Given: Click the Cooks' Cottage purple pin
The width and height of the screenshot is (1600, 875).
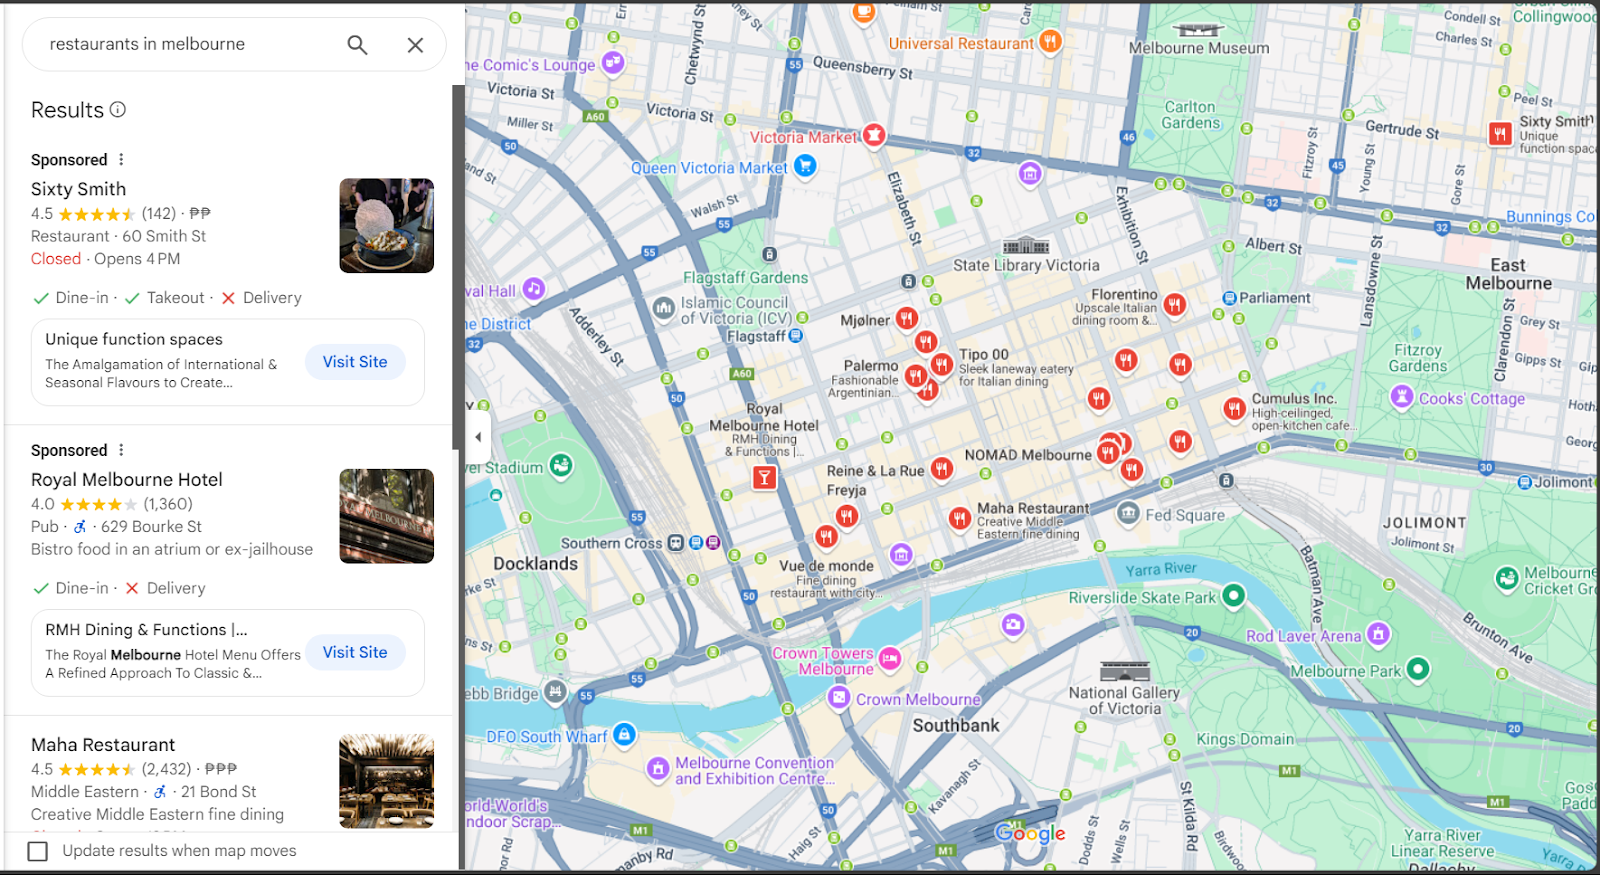Looking at the screenshot, I should click(1402, 397).
